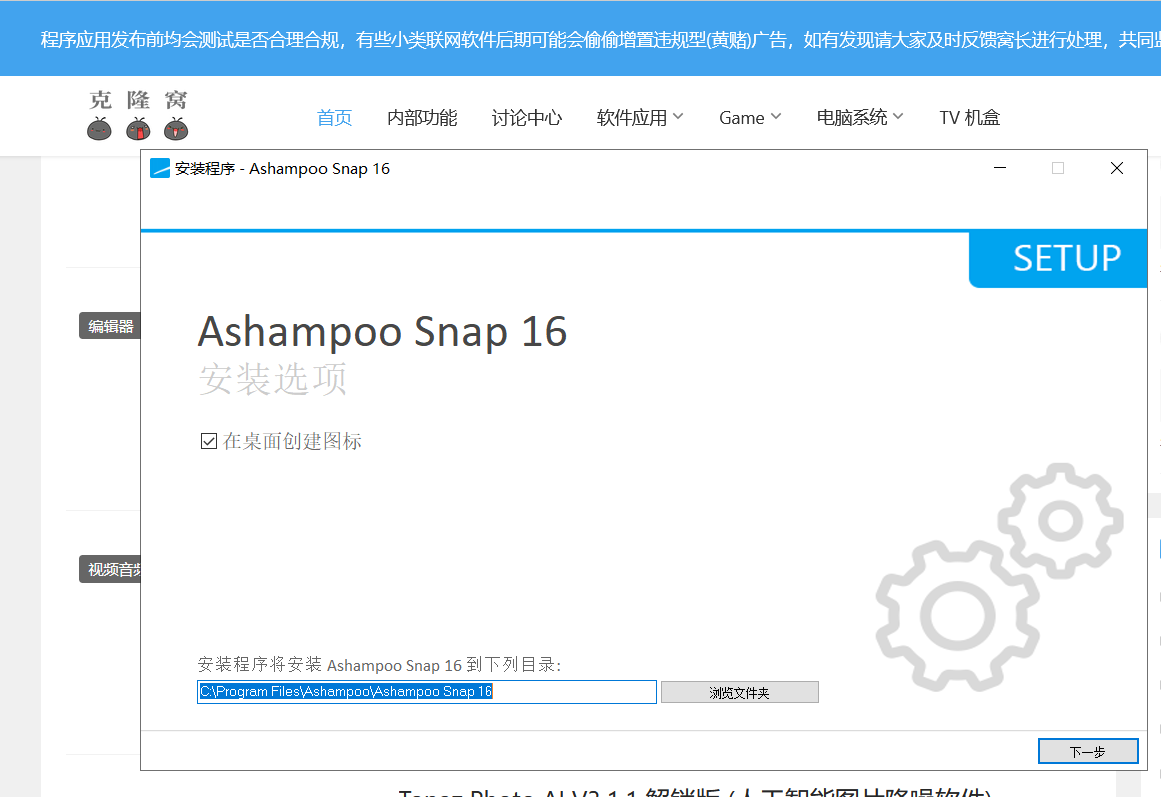Click the Ashampoo Snap 16 heading
This screenshot has width=1161, height=797.
point(382,331)
